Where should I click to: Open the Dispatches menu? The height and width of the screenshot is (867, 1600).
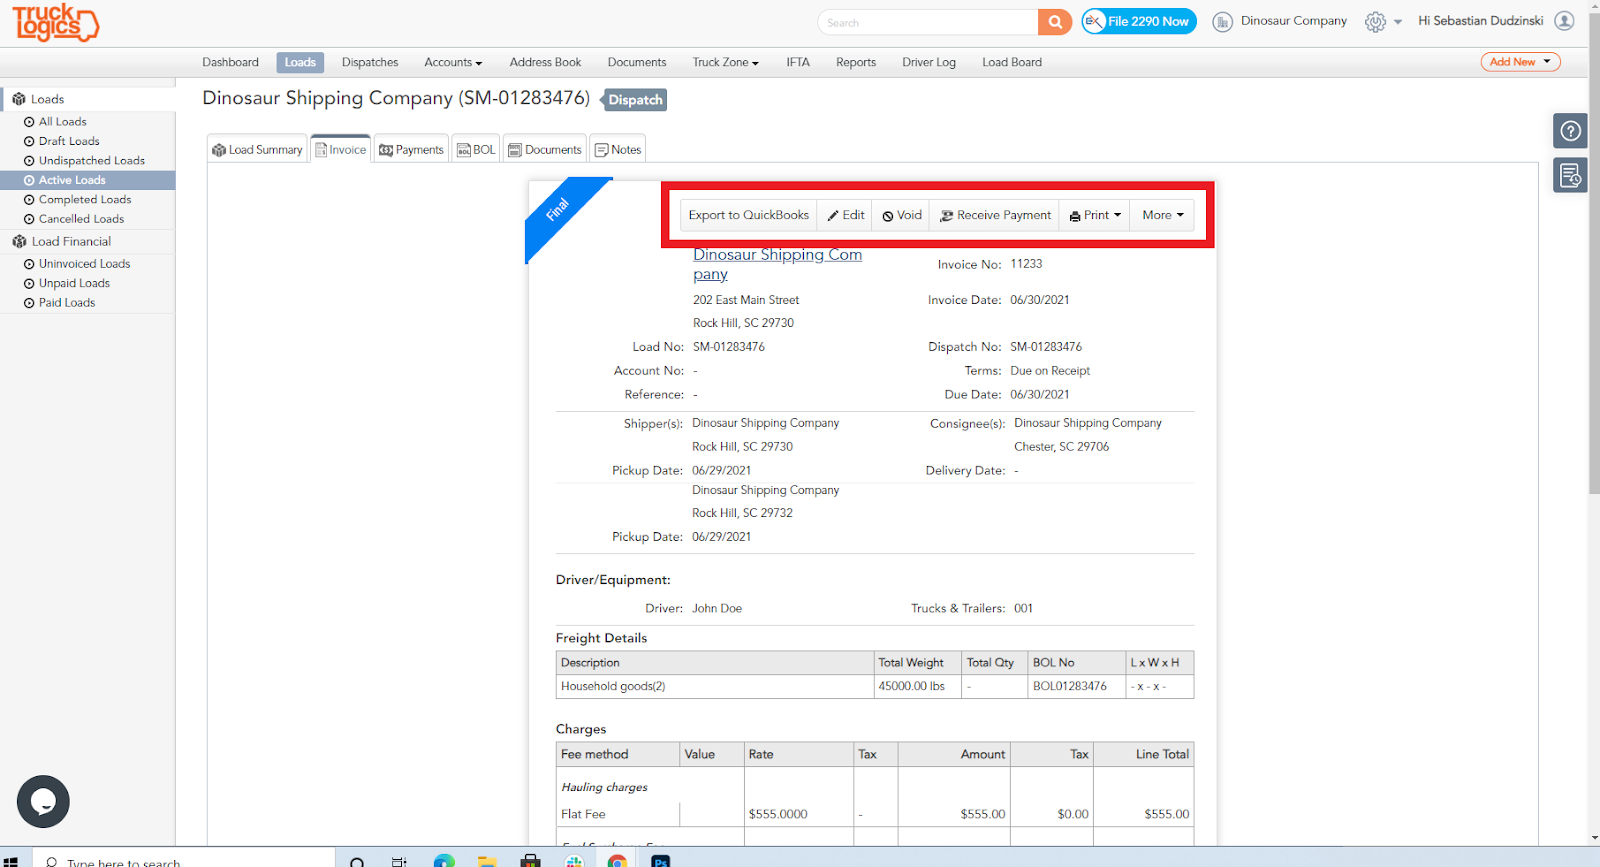point(370,62)
